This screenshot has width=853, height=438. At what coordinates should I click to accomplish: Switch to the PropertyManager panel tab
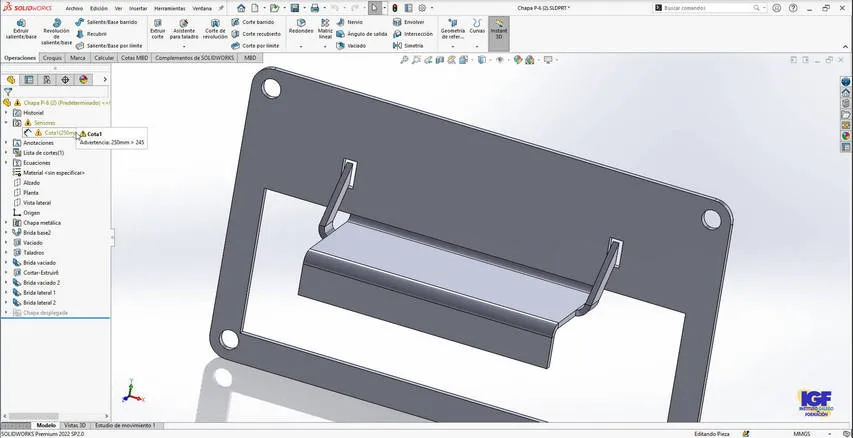coord(29,79)
